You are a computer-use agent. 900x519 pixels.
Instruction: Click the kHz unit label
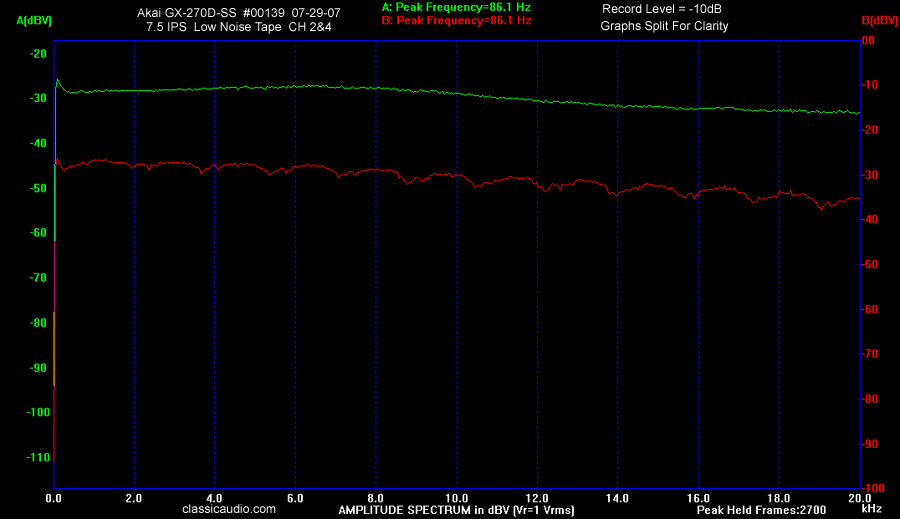[871, 509]
